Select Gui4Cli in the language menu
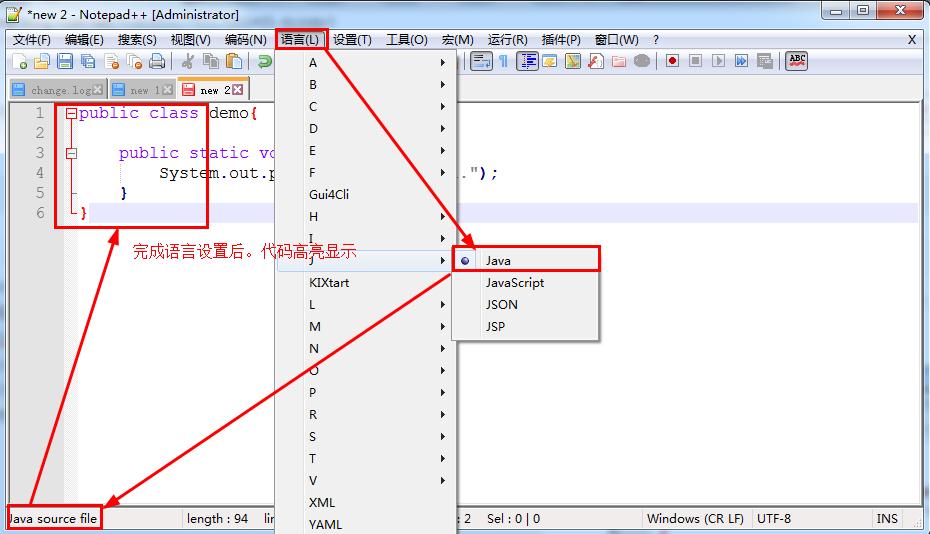The height and width of the screenshot is (534, 930). point(365,195)
